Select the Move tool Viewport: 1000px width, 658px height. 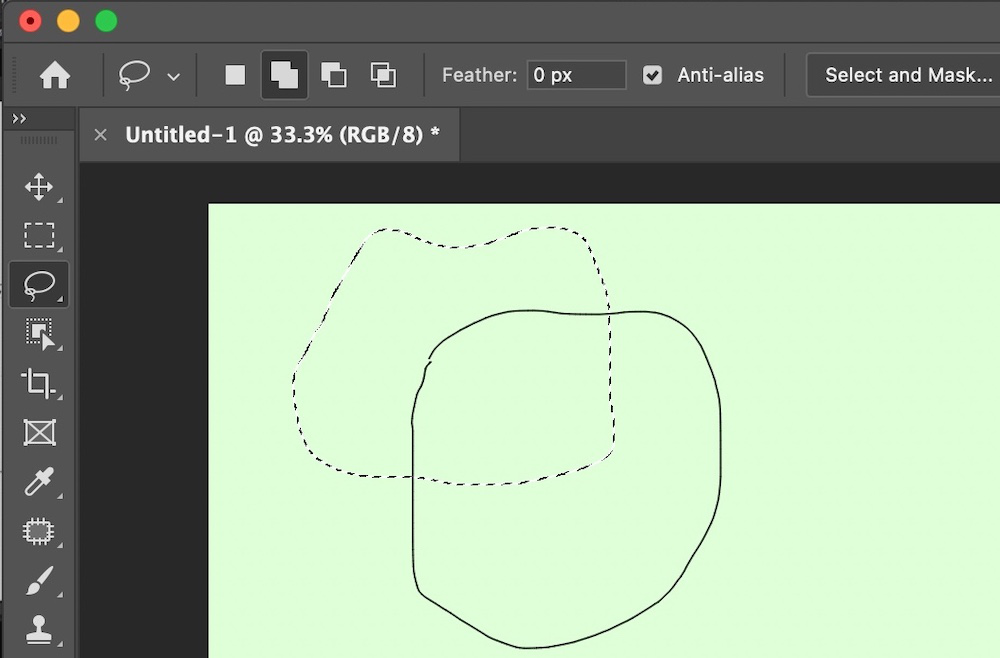pyautogui.click(x=39, y=187)
